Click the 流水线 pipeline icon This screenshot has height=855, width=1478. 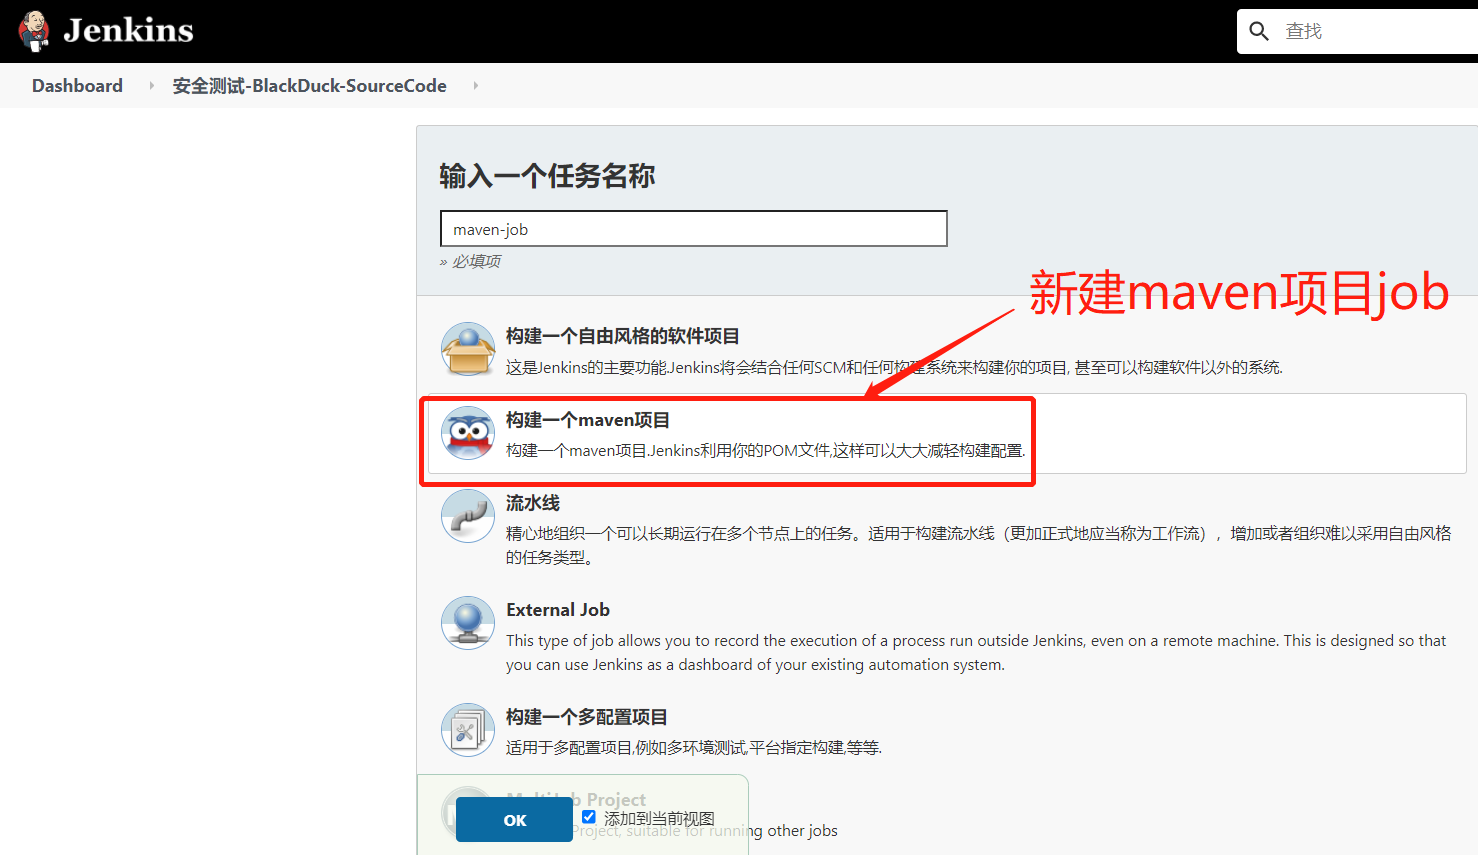(467, 516)
